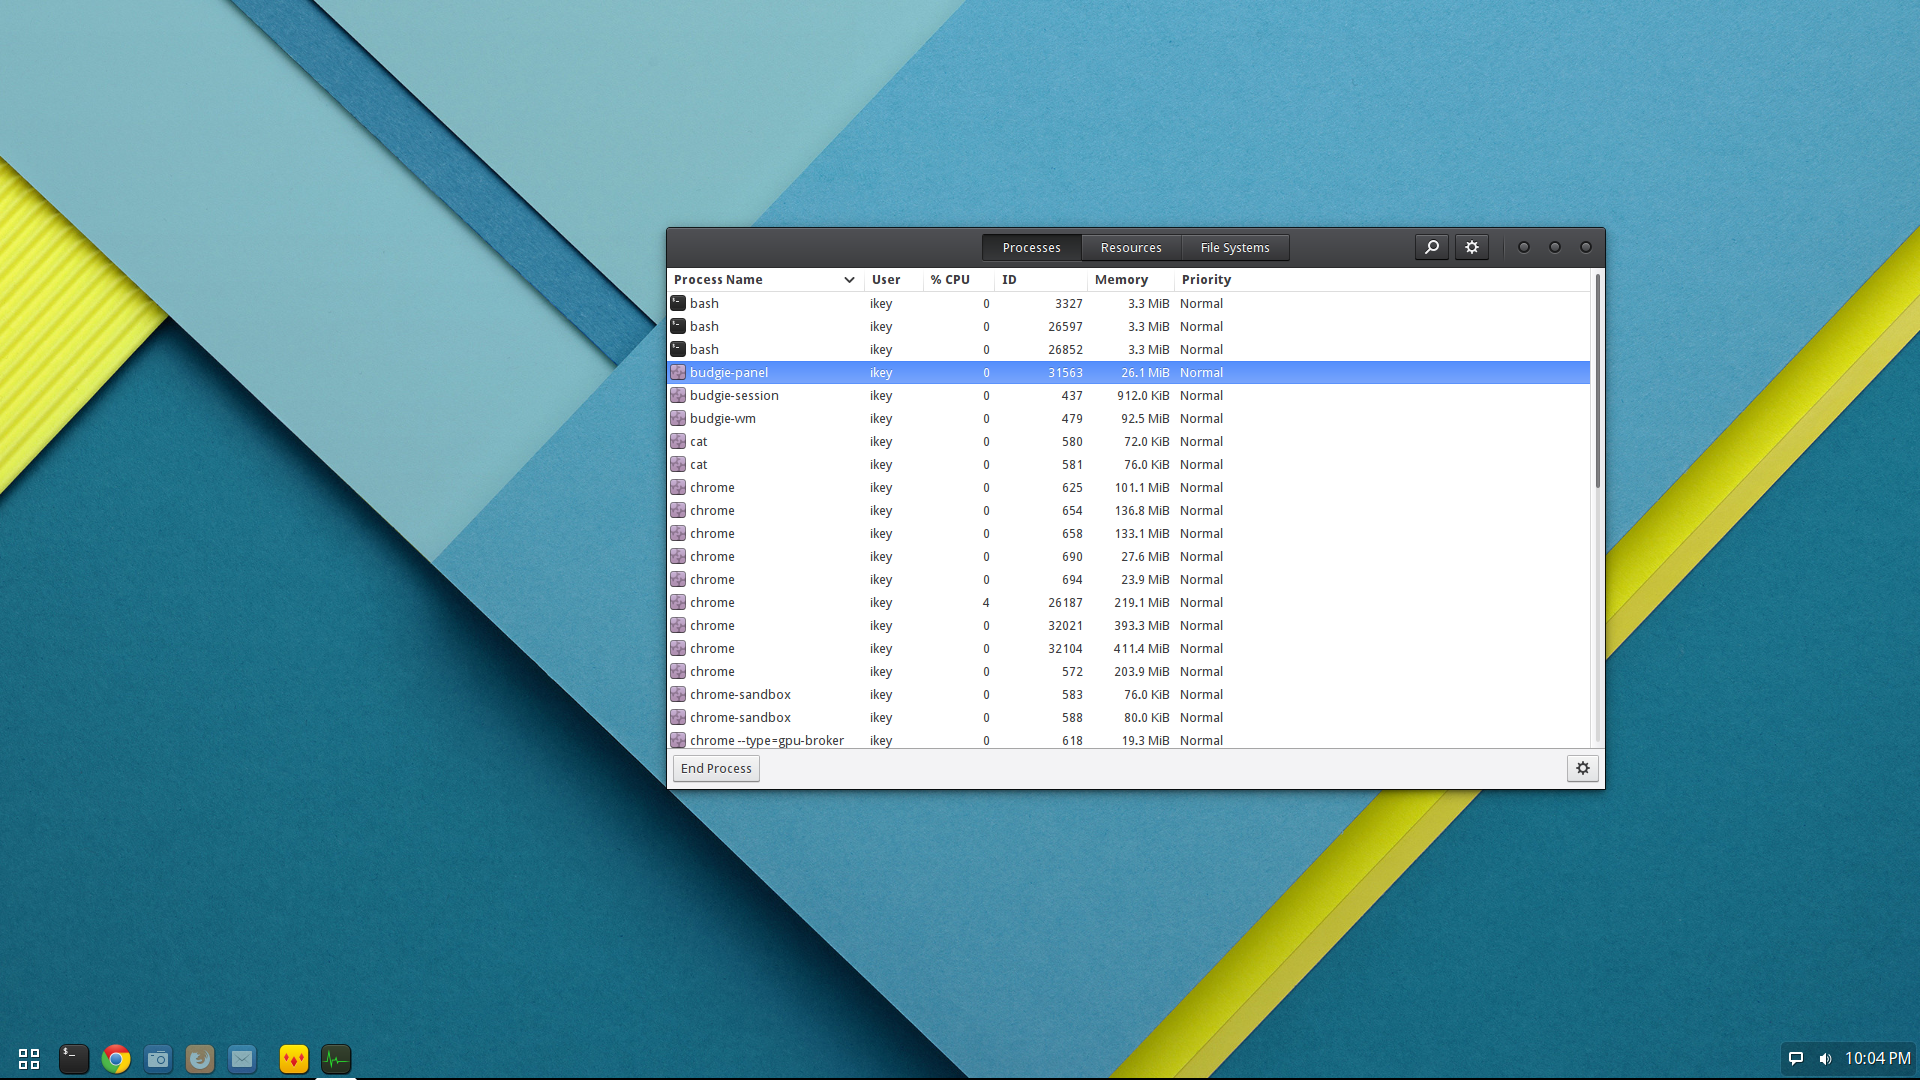Launch Google Chrome from the panel
1920x1080 pixels.
point(116,1059)
